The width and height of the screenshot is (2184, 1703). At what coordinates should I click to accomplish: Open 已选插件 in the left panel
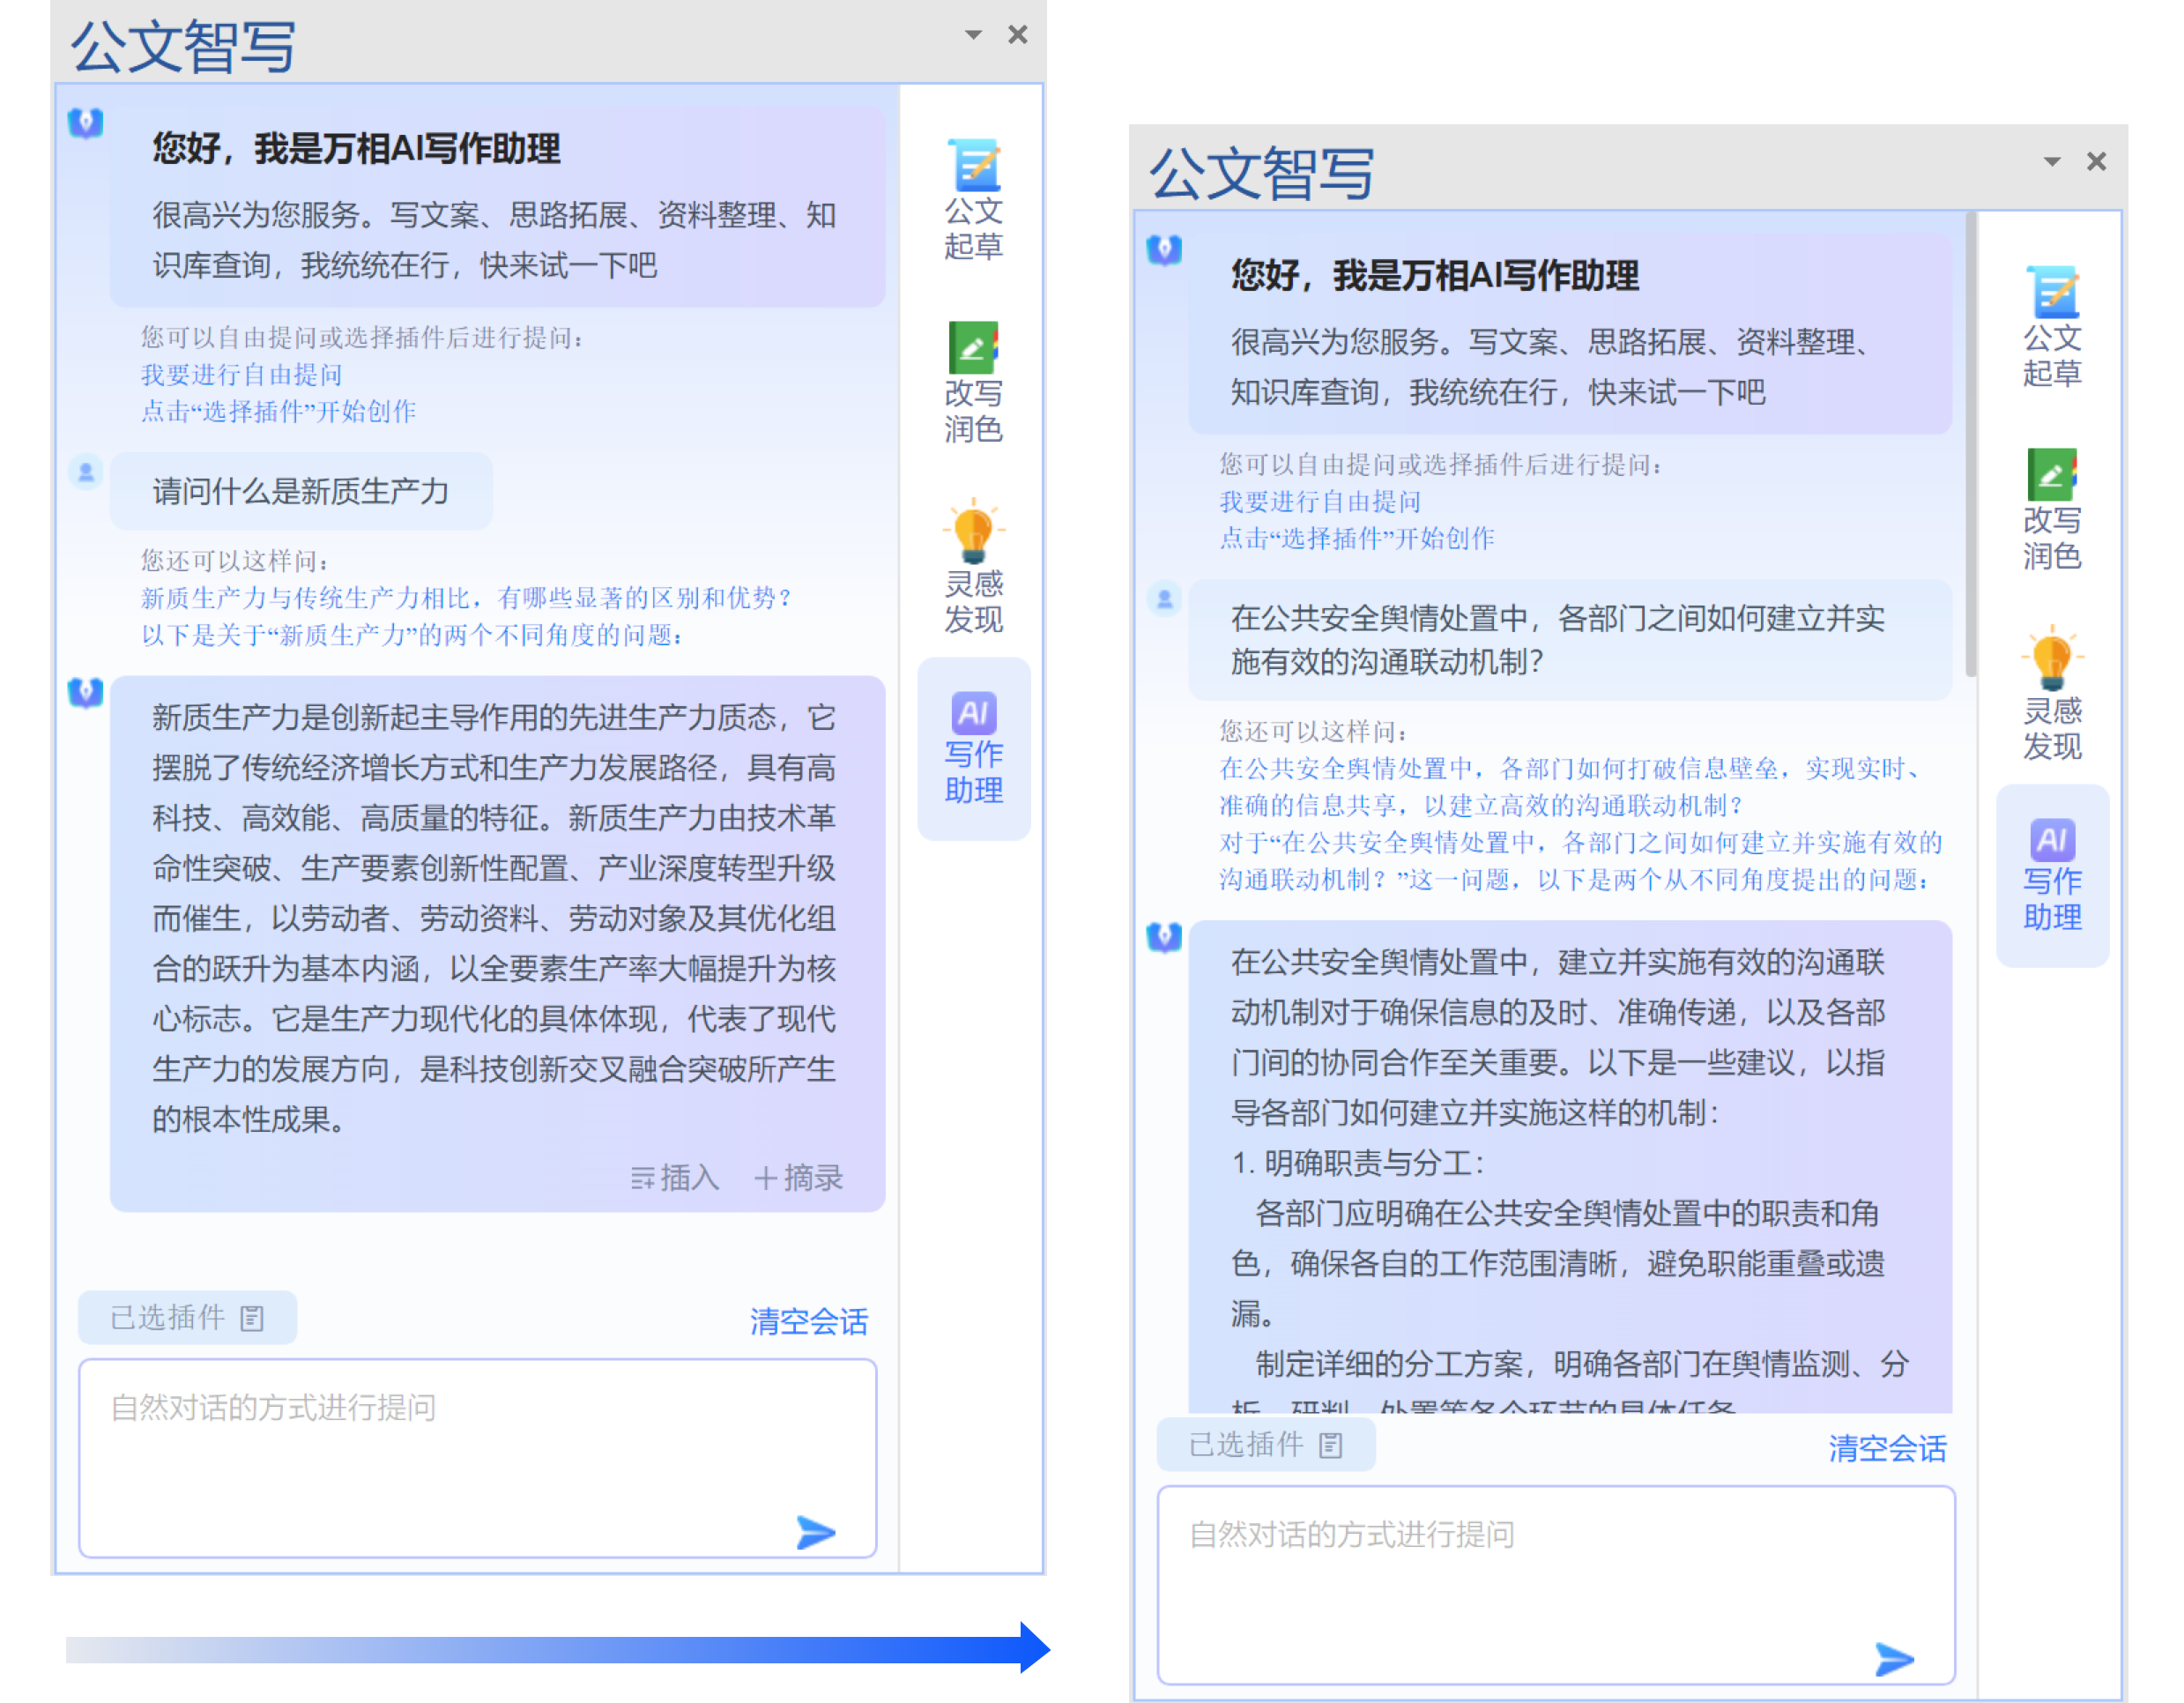pos(187,1318)
